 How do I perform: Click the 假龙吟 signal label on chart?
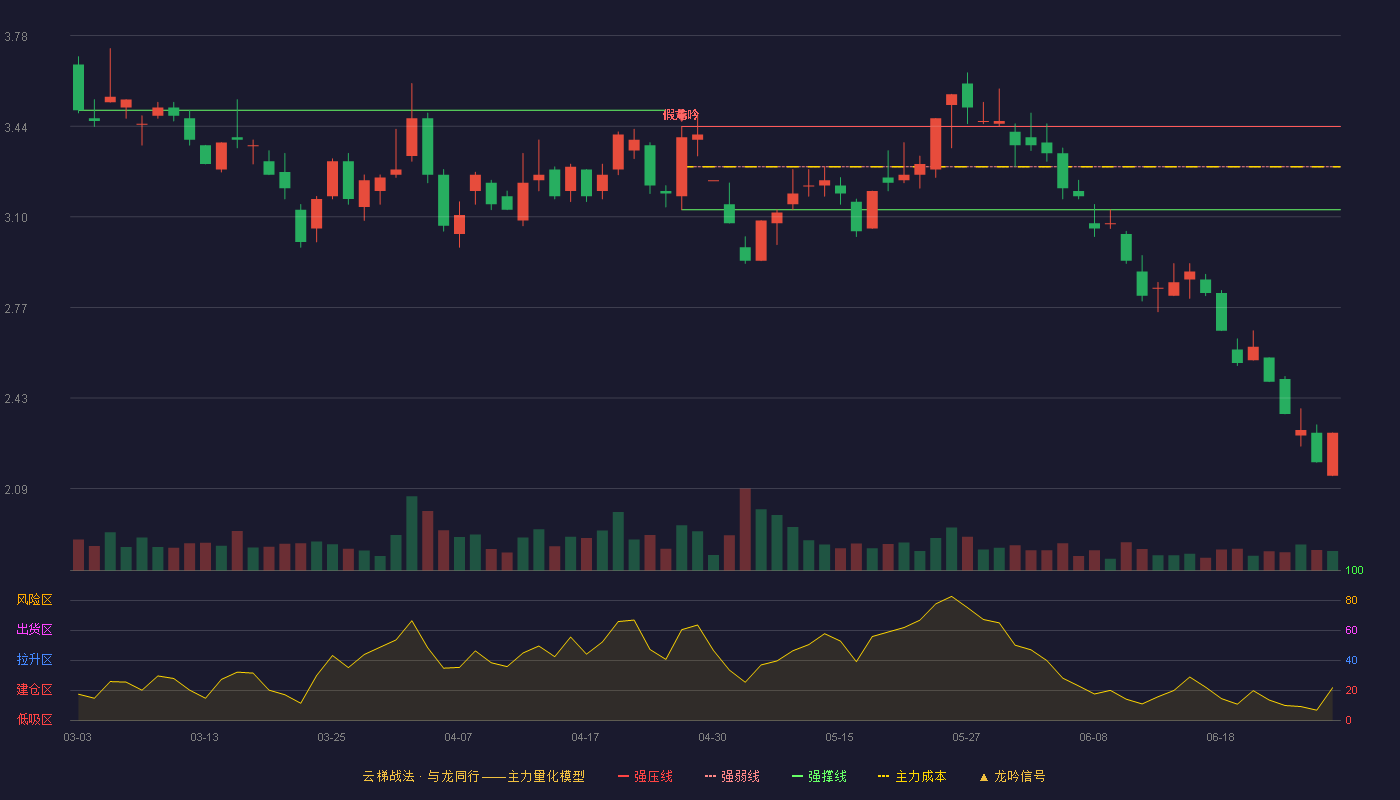[681, 115]
